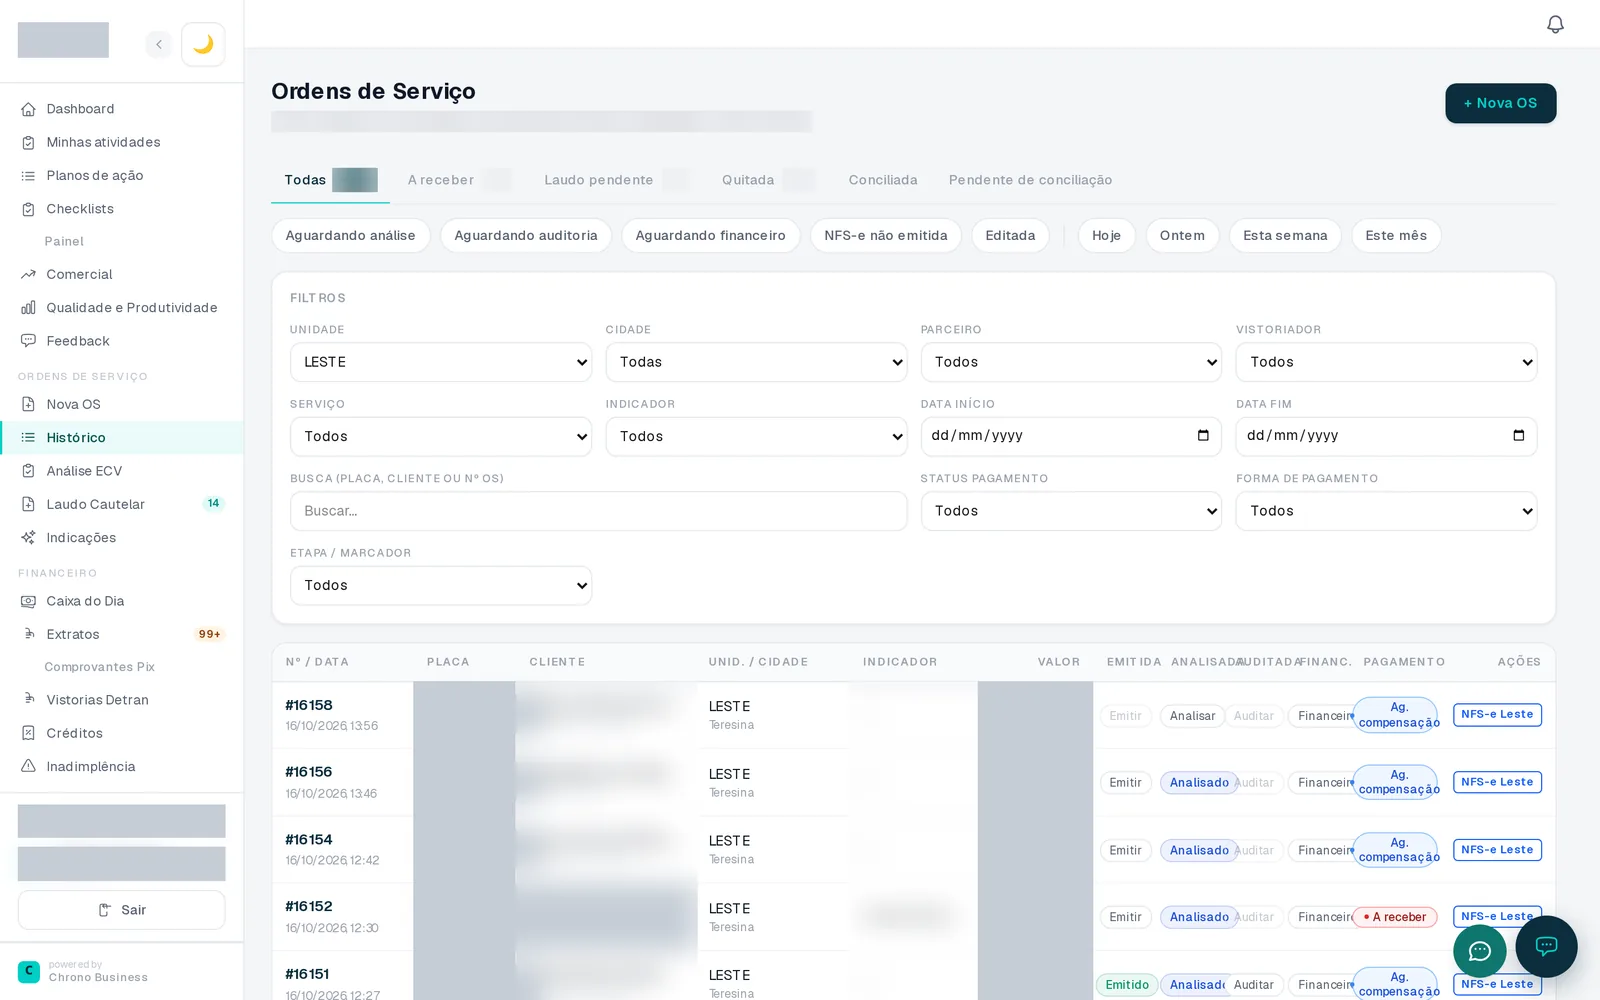The height and width of the screenshot is (1000, 1600).
Task: Open the Dashboard home icon
Action: click(28, 109)
